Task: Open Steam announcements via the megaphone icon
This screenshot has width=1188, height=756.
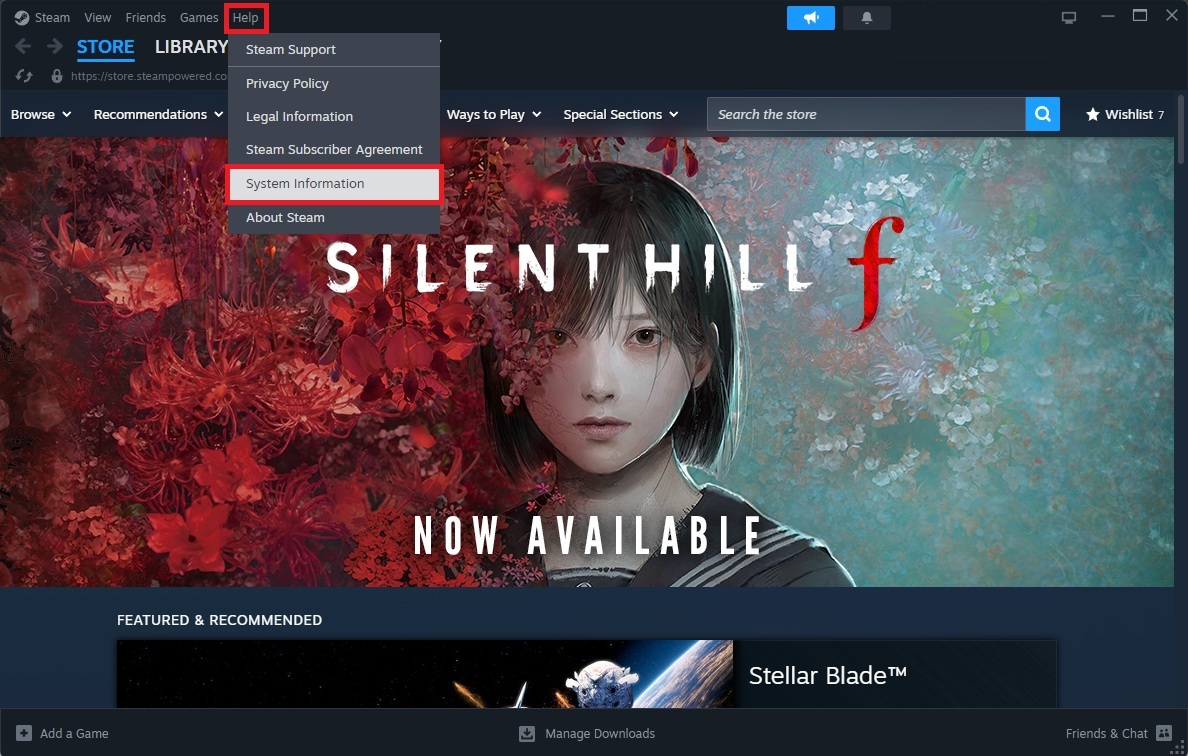Action: 810,17
